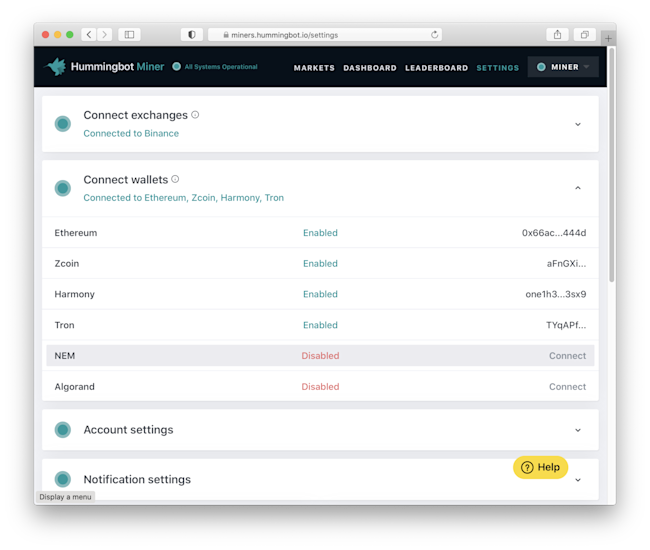Screen dimensions: 650x550
Task: Click the Zcoin Enabled status
Action: [x=320, y=264]
